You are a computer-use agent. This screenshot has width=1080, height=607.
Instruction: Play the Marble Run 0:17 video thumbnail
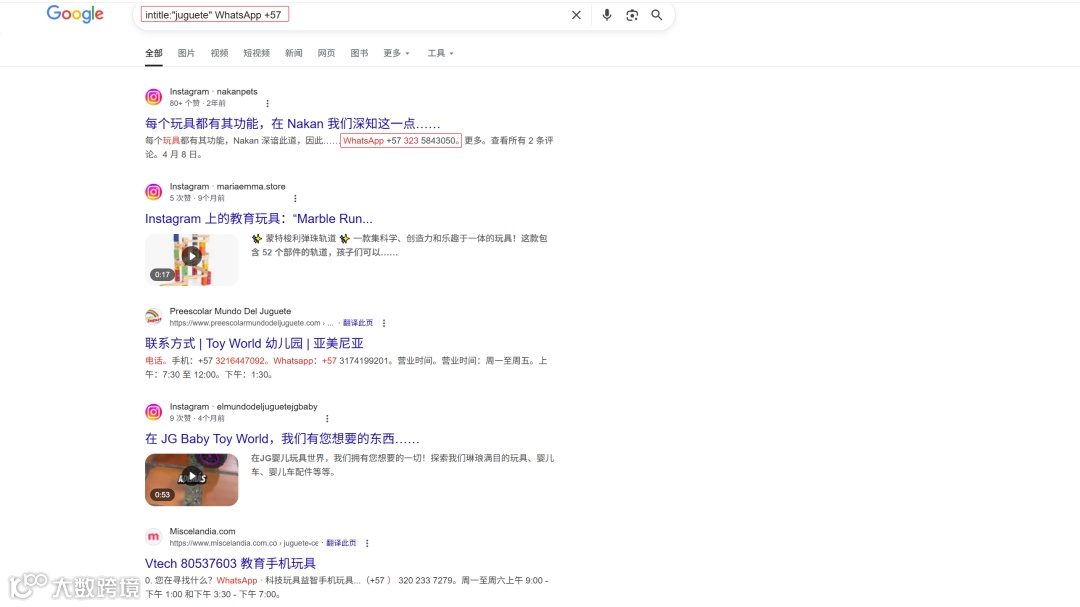pos(191,260)
